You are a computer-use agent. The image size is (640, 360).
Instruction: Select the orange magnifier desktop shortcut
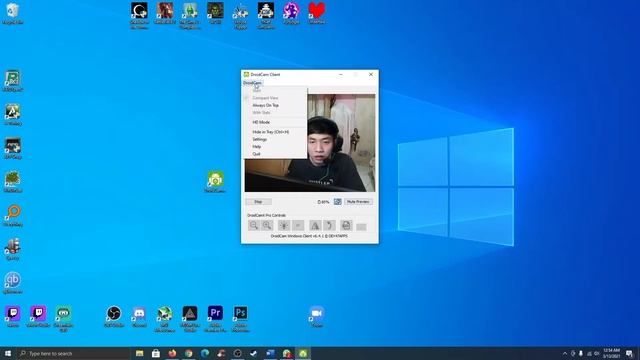click(x=13, y=216)
